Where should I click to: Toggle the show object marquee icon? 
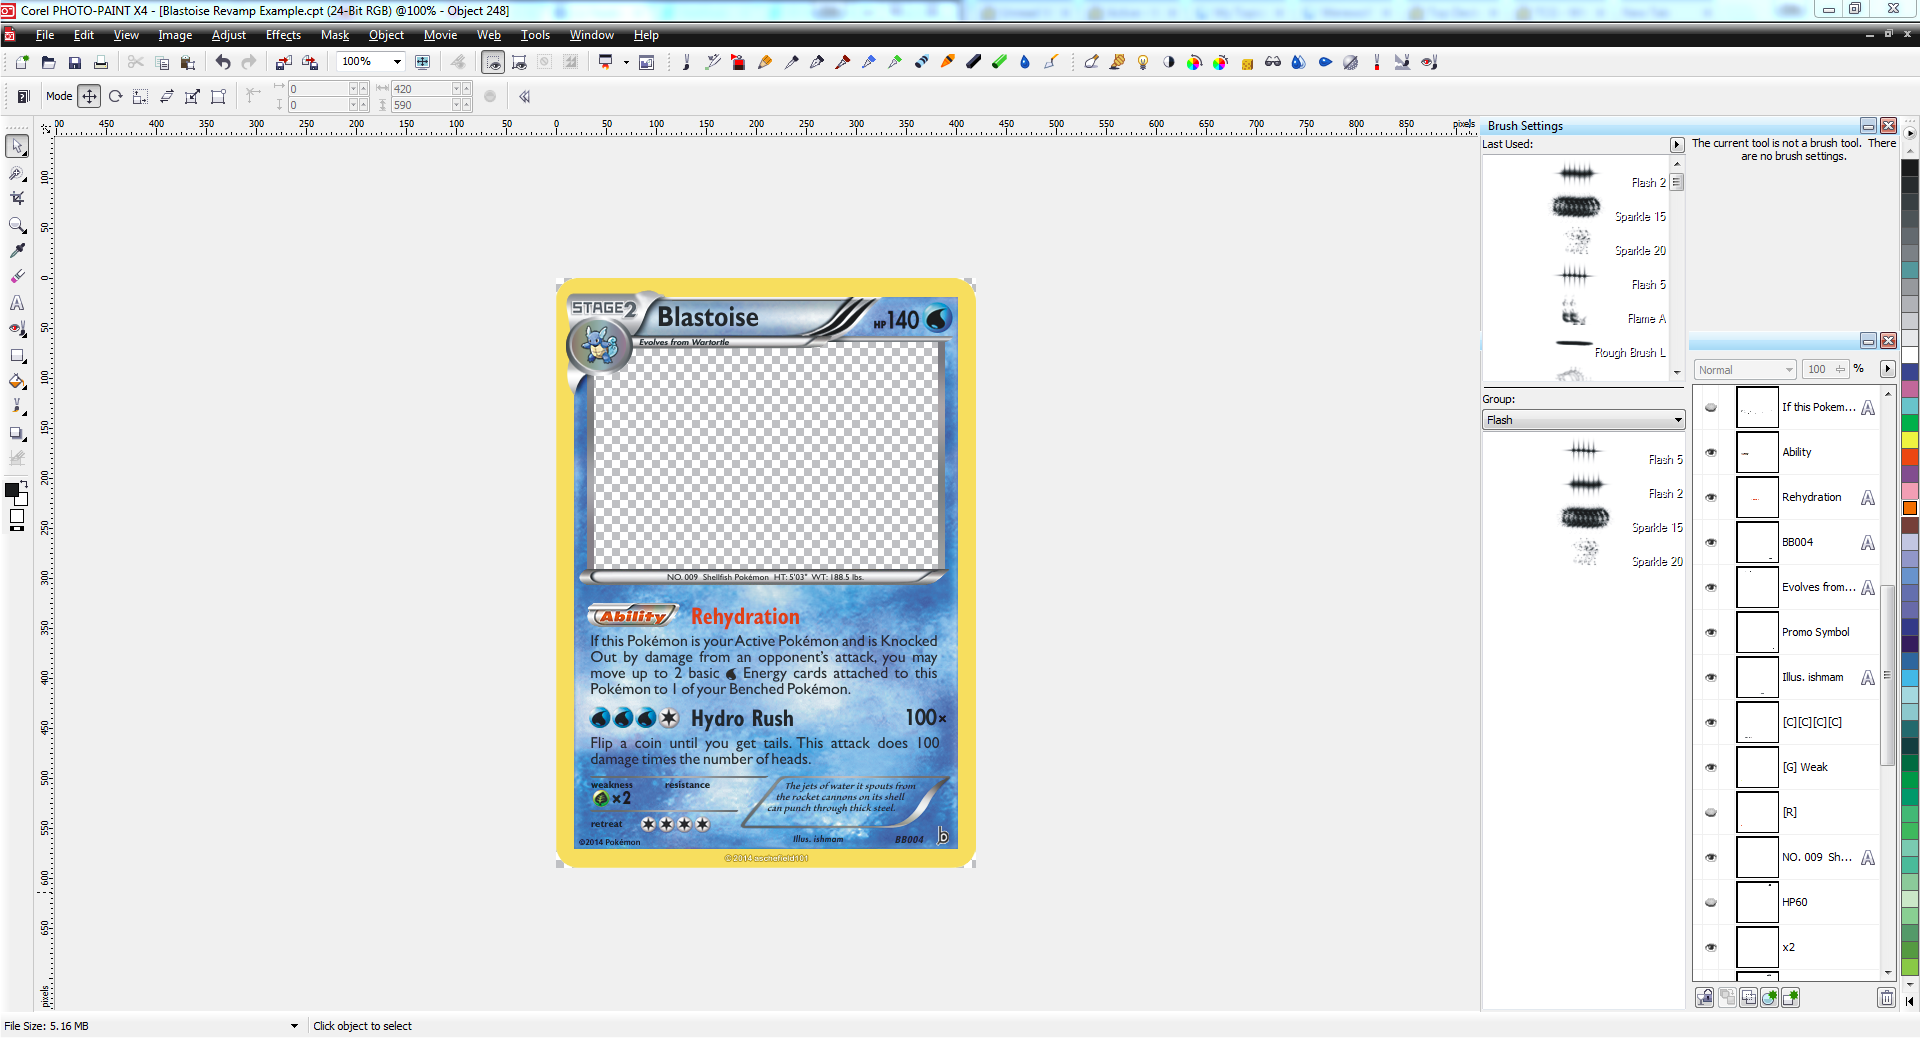tap(519, 62)
